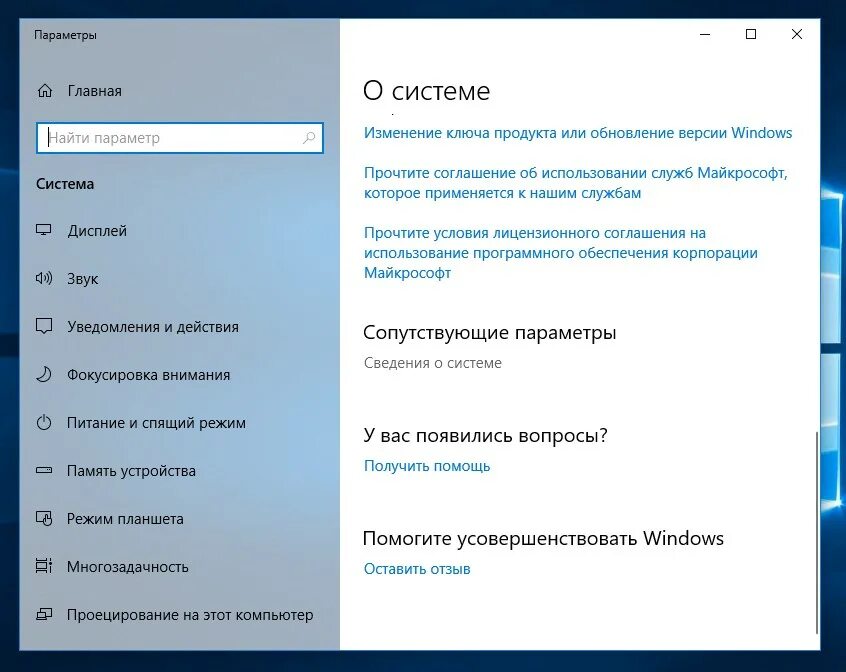Click the Режим планшета icon
Screen dimensions: 846x672
(x=44, y=518)
